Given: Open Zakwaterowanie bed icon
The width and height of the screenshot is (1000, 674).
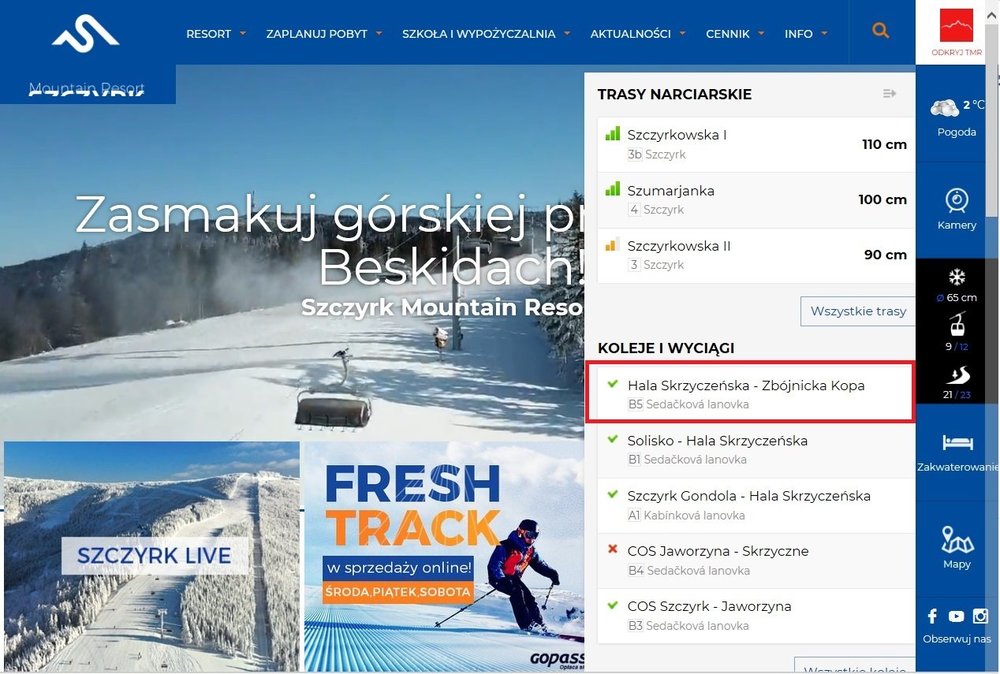Looking at the screenshot, I should tap(957, 442).
